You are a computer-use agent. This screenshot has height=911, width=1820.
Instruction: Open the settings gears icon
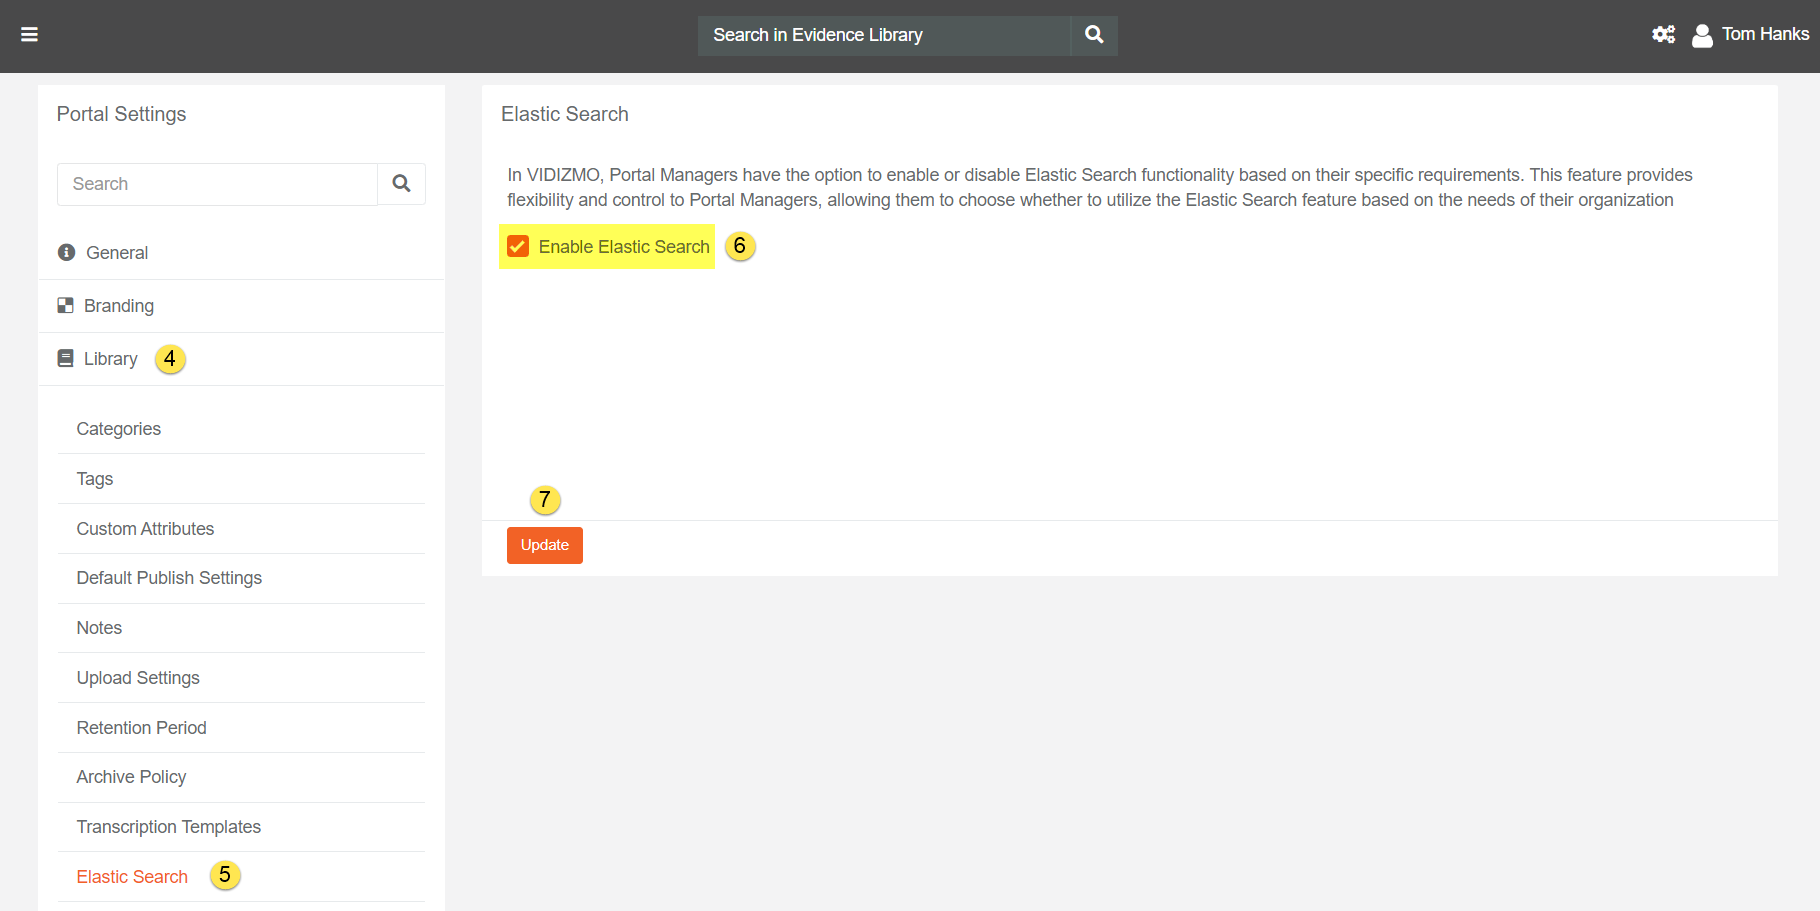1663,35
